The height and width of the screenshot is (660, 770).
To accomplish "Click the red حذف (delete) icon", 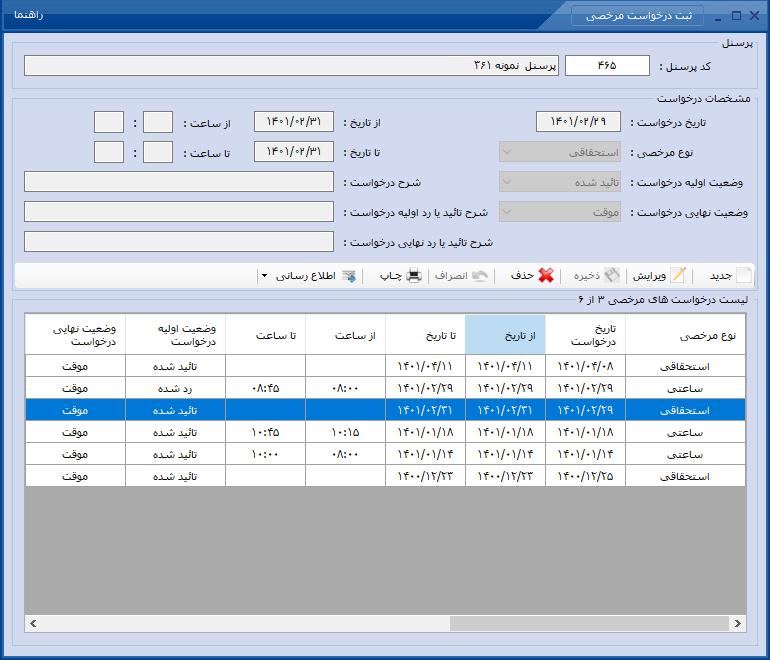I will [x=546, y=275].
